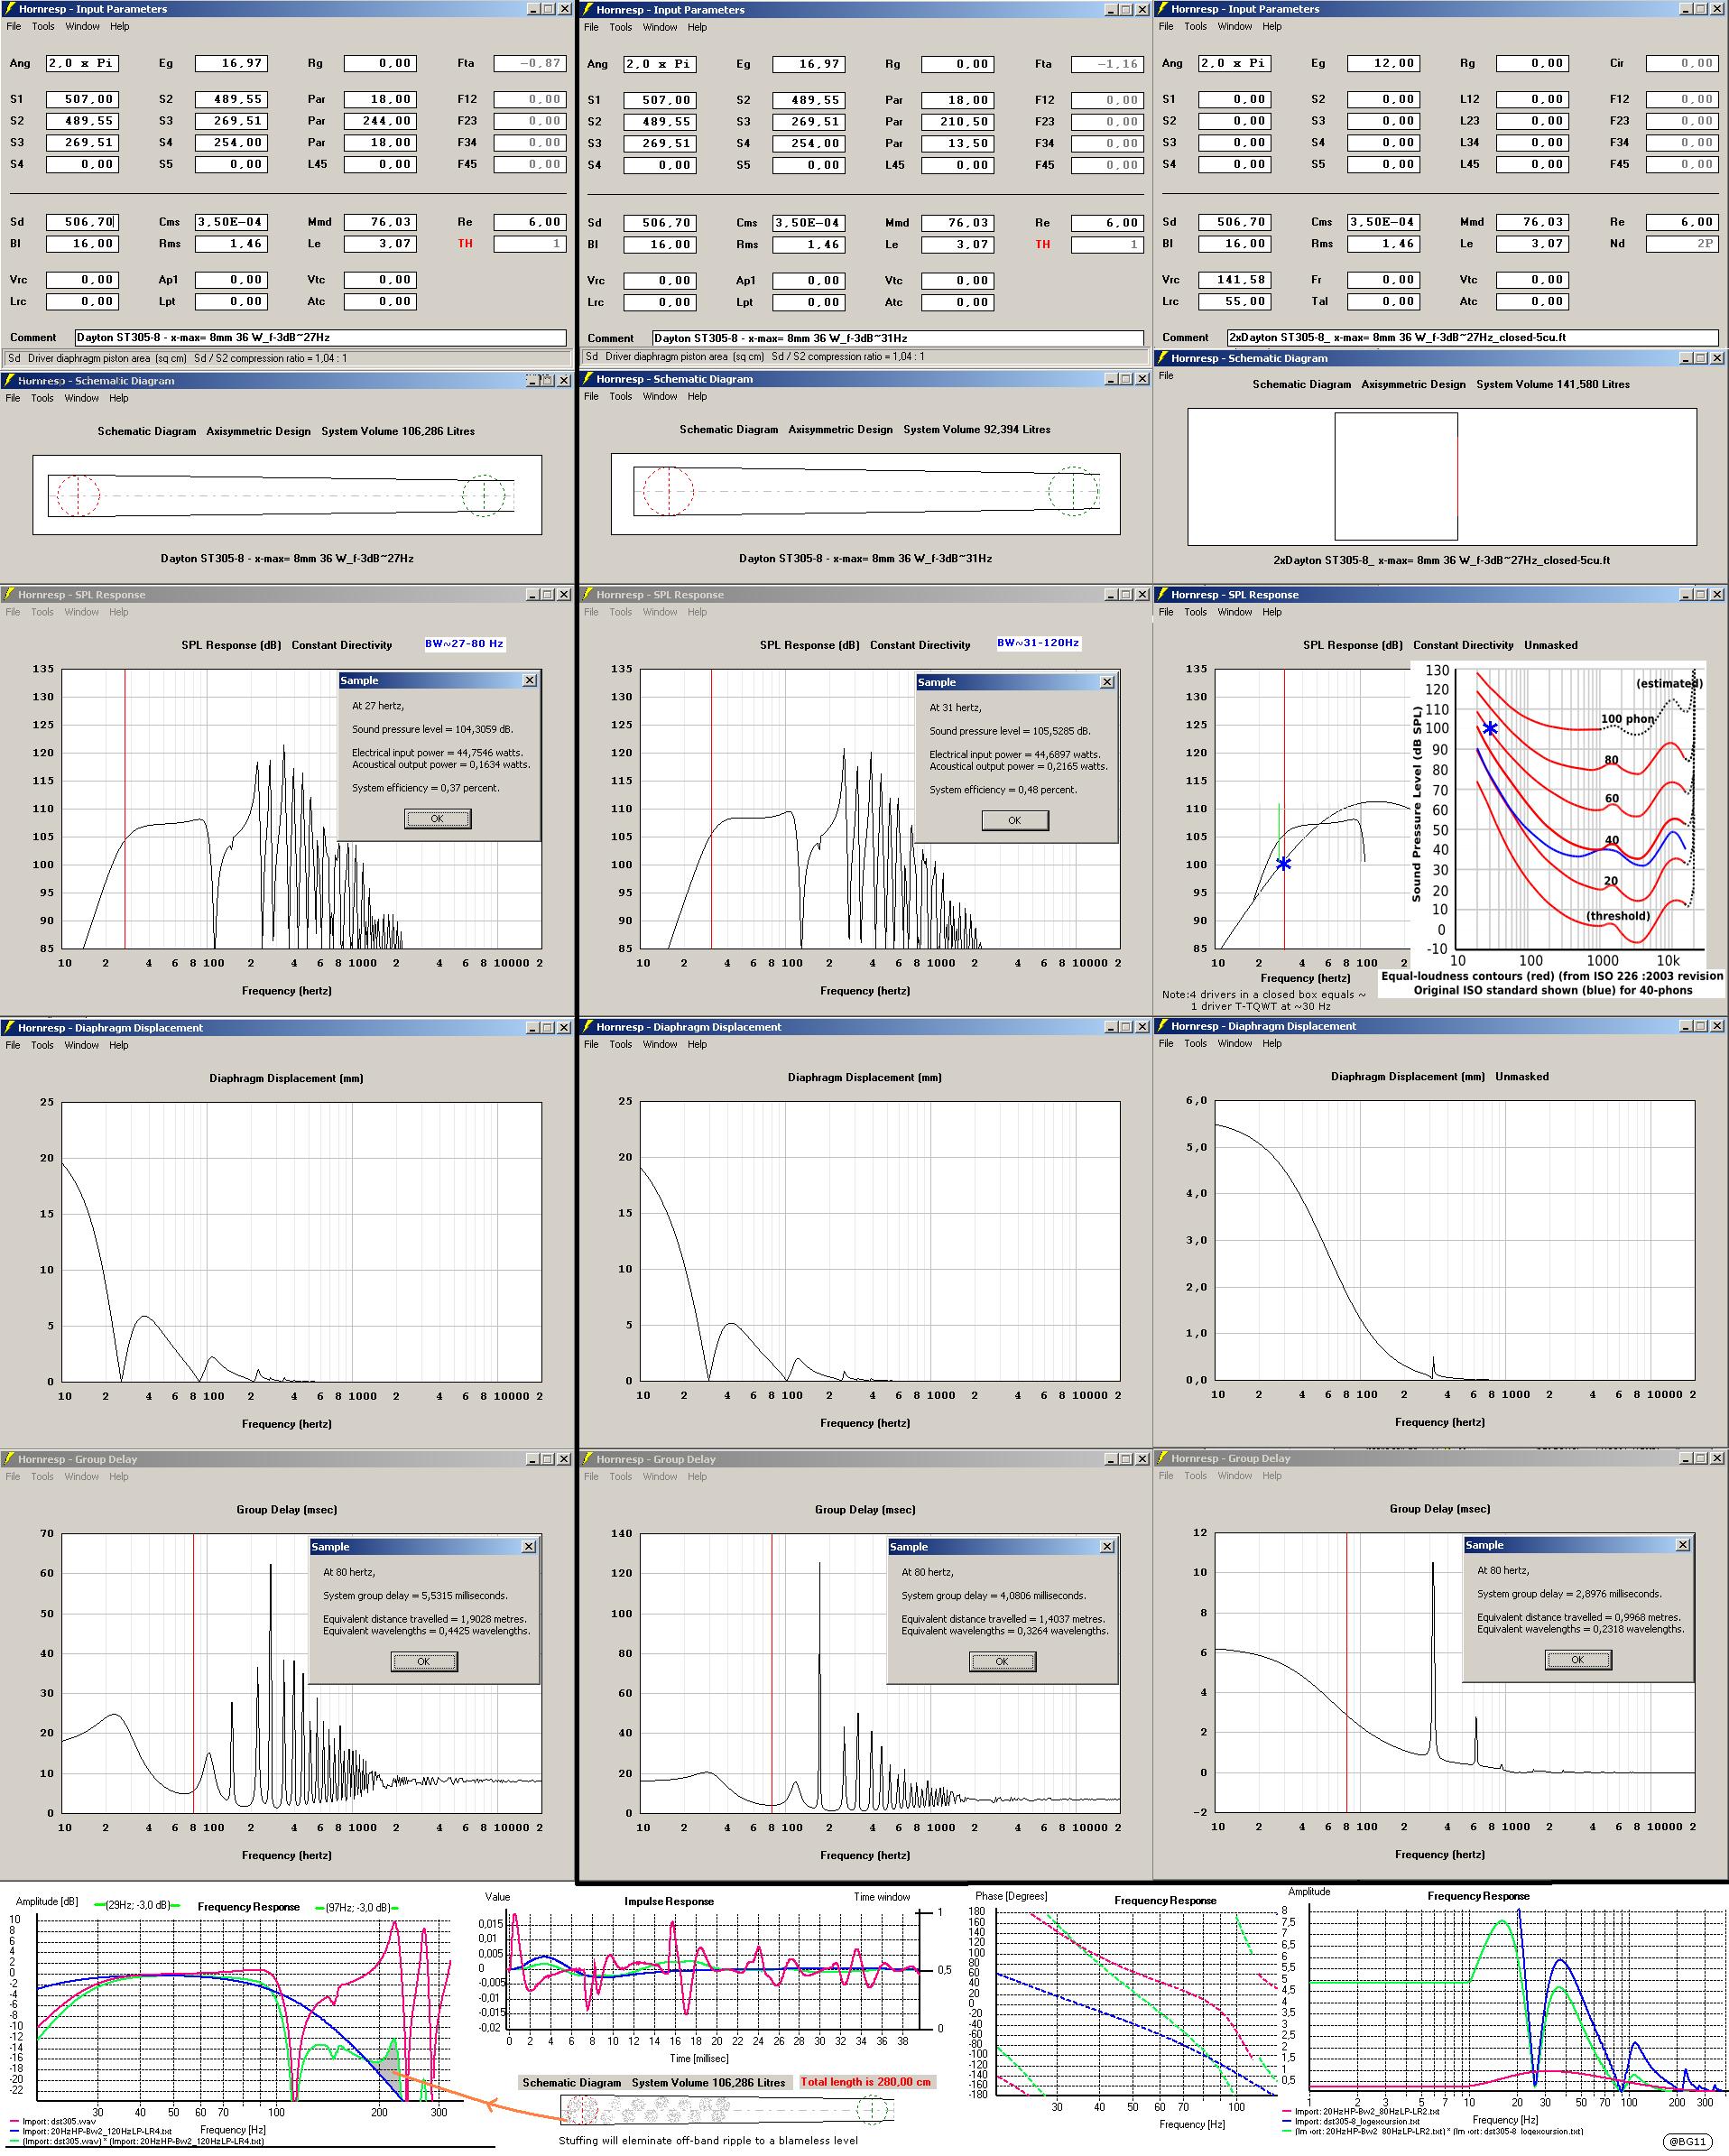Open File menu in middle Diaphragm Displacement window
This screenshot has width=1729, height=2156.
pos(592,1044)
